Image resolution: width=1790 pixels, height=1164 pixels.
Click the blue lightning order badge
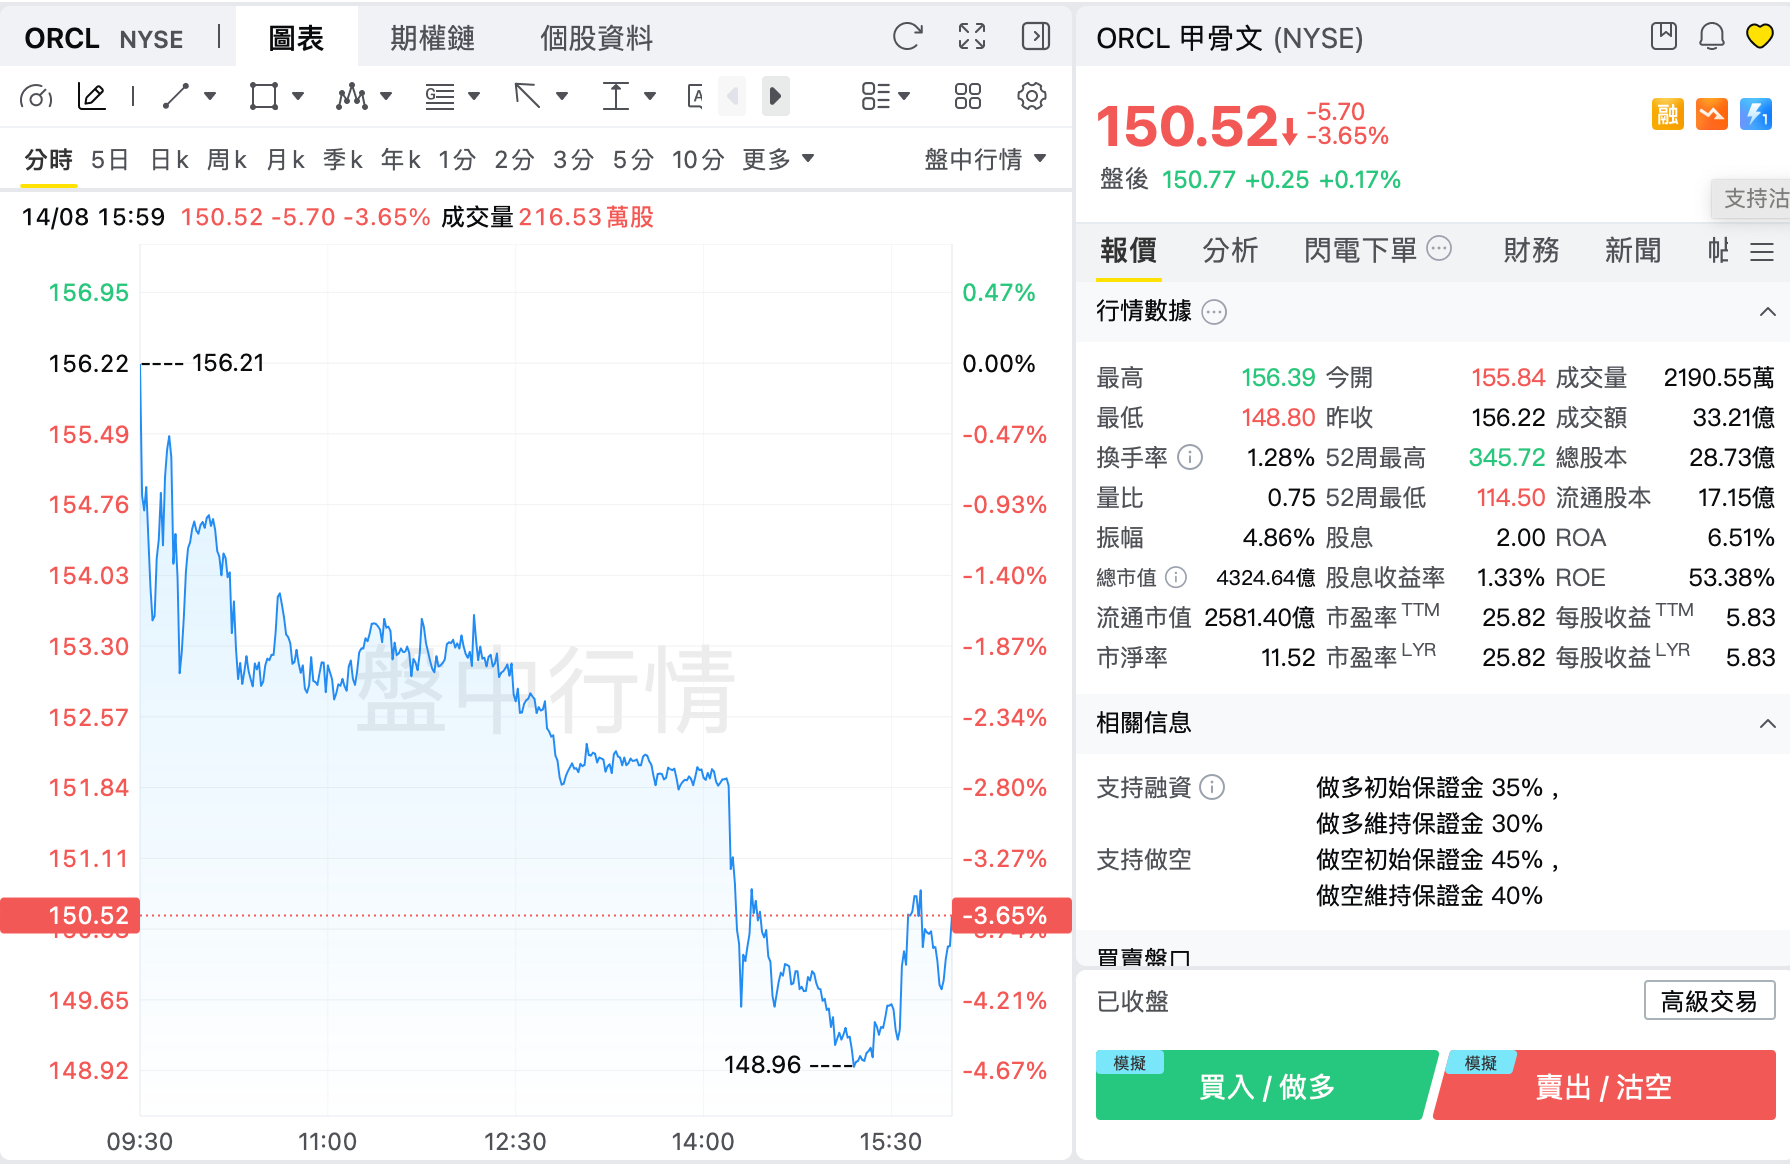coord(1756,114)
